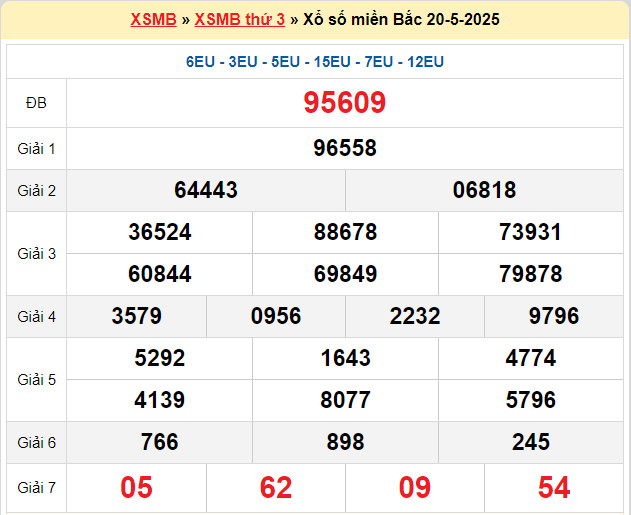The width and height of the screenshot is (631, 515).
Task: Click the Giải 6 row label
Action: pyautogui.click(x=36, y=443)
